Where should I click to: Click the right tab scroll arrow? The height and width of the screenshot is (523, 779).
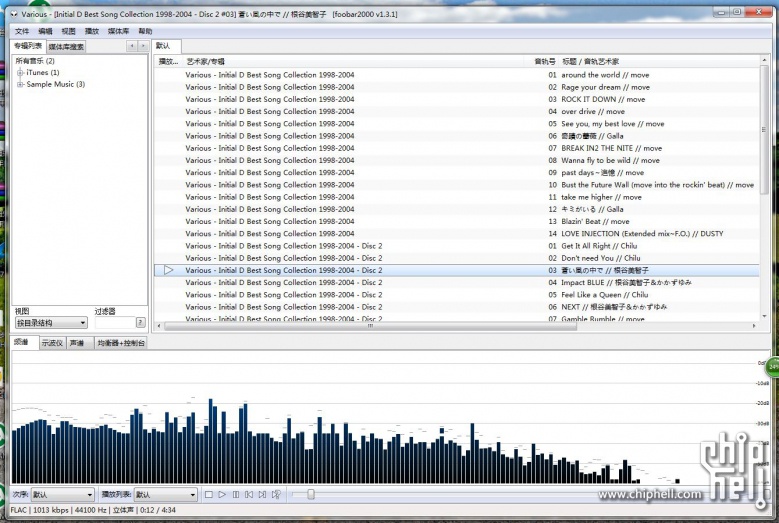pyautogui.click(x=143, y=46)
